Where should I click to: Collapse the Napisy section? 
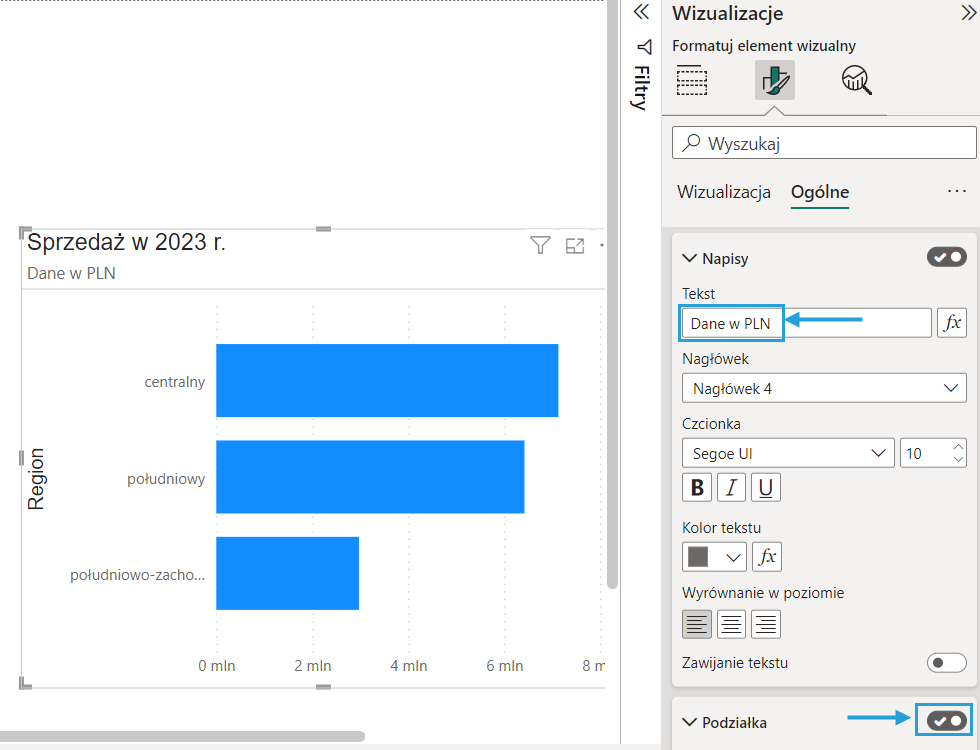tap(689, 258)
